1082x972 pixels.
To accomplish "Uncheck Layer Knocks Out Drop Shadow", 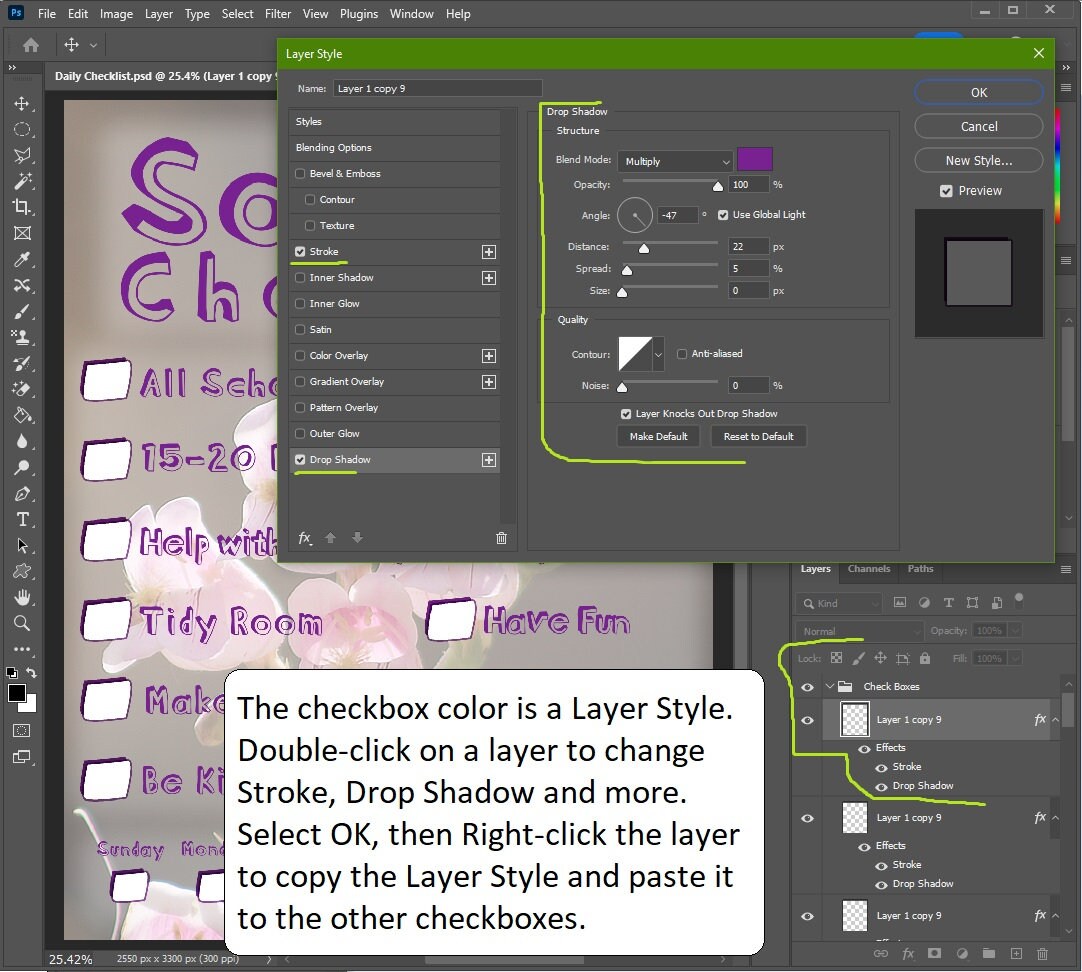I will tap(626, 413).
